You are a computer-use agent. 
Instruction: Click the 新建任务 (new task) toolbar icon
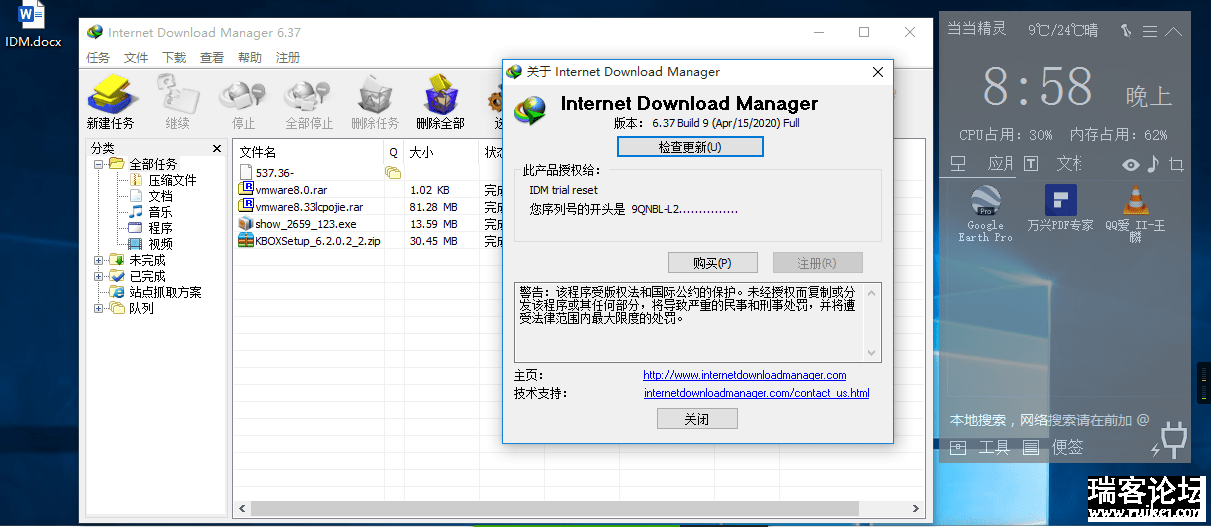pos(110,101)
